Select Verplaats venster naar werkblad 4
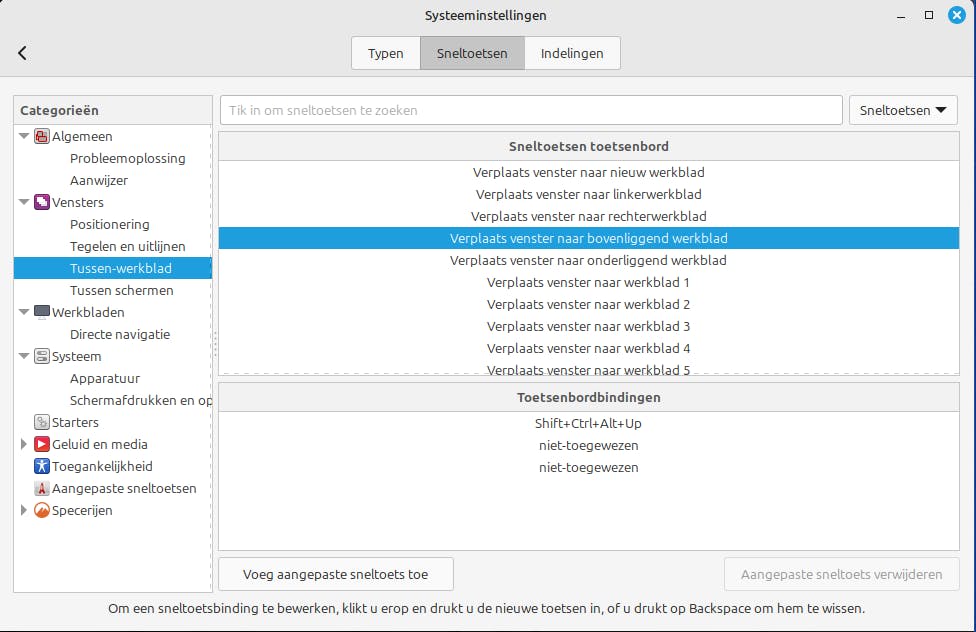The width and height of the screenshot is (976, 632). [x=589, y=348]
